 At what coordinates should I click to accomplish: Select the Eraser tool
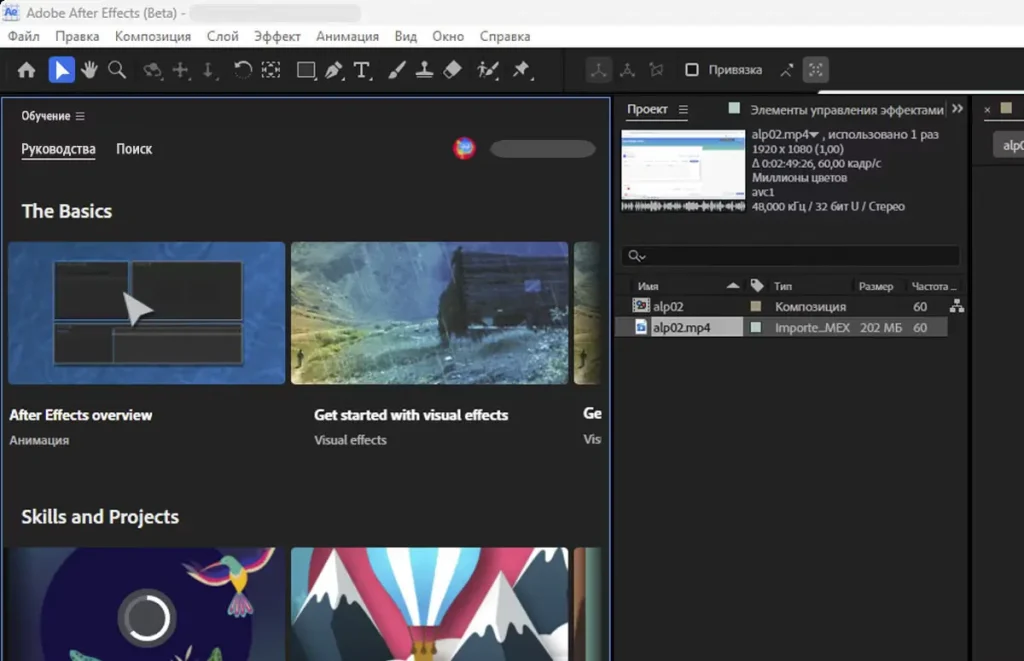click(452, 70)
